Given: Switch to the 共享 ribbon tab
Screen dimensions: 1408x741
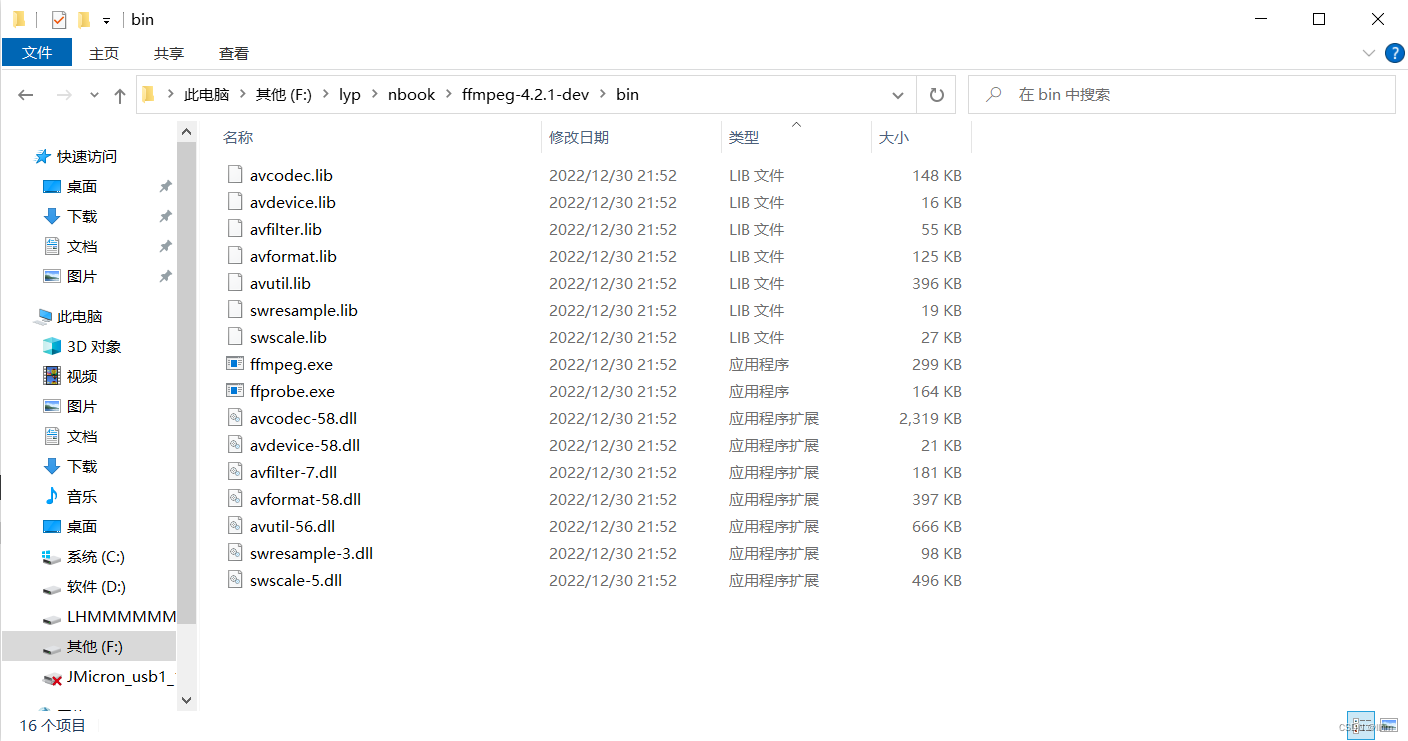Looking at the screenshot, I should tap(169, 53).
